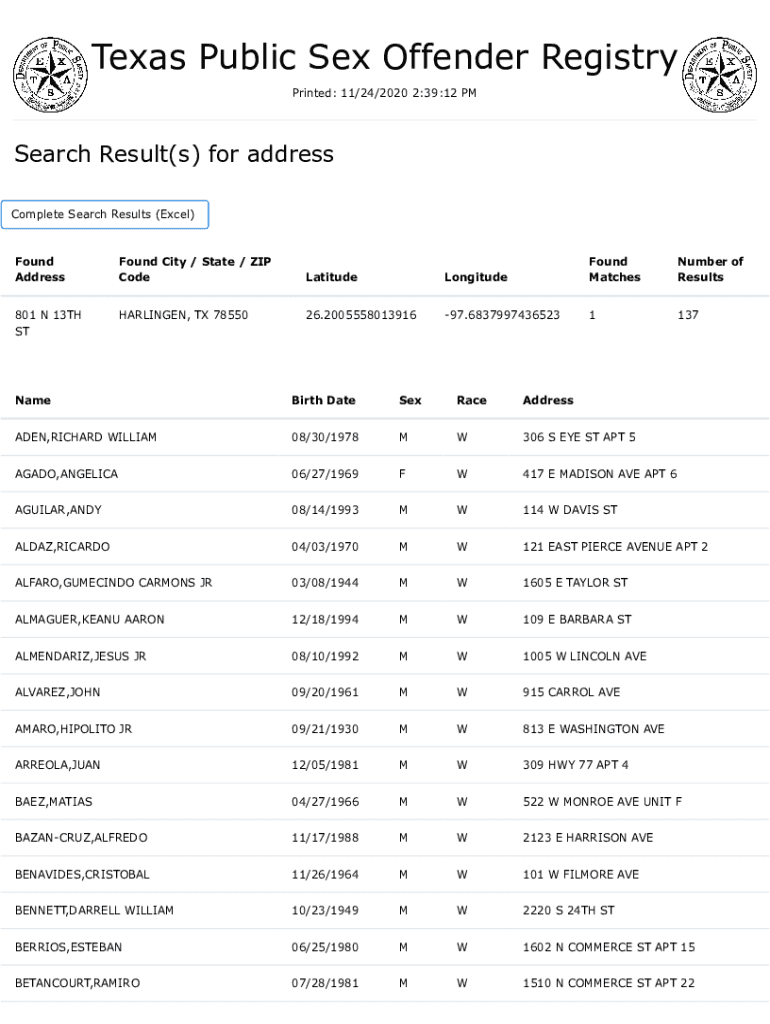Select the HARLINGEN, TX 78550 cell
Viewport: 770px width, 1024px height.
click(x=183, y=315)
